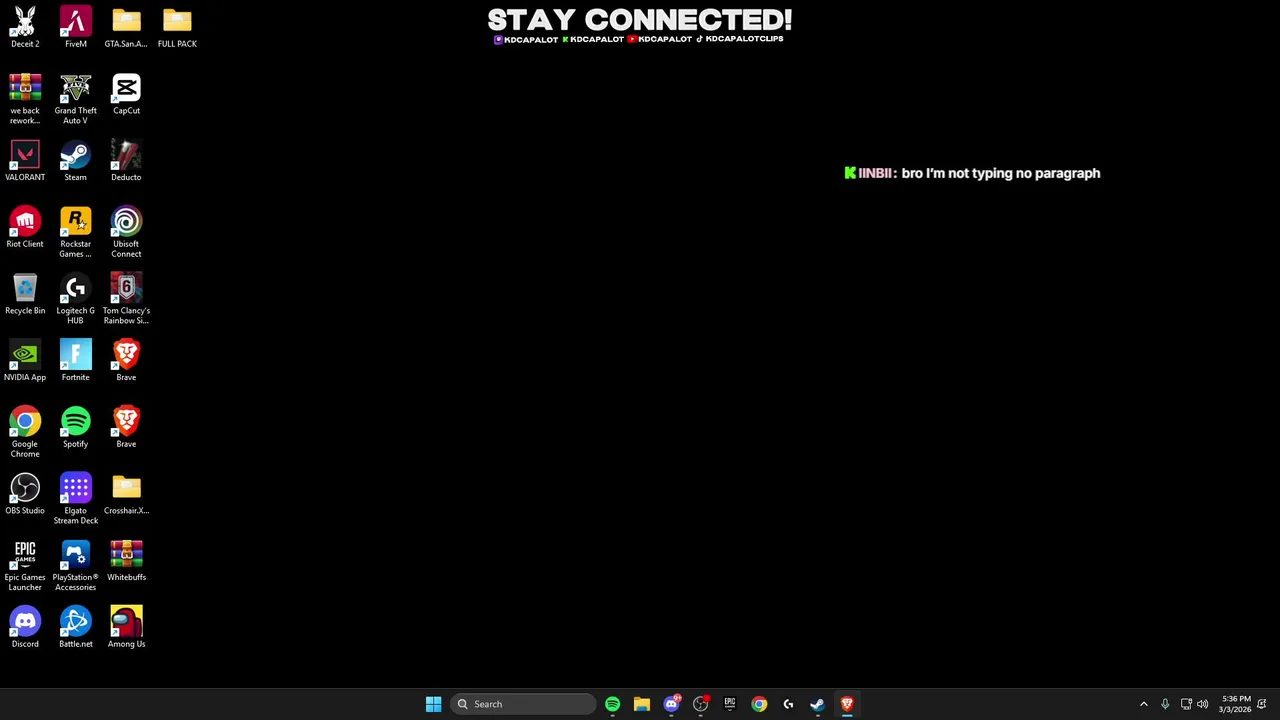Image resolution: width=1280 pixels, height=720 pixels.
Task: Launch the FiveM desktop shortcut
Action: (x=75, y=27)
